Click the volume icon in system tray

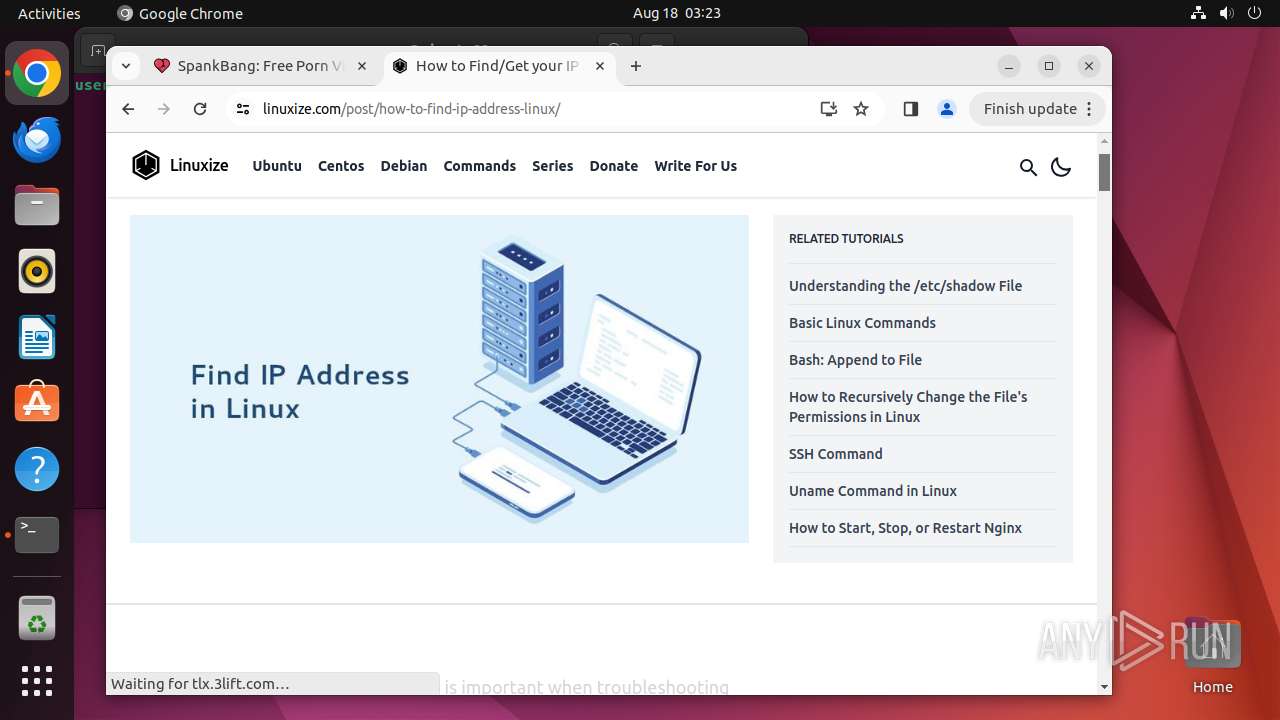[x=1226, y=13]
